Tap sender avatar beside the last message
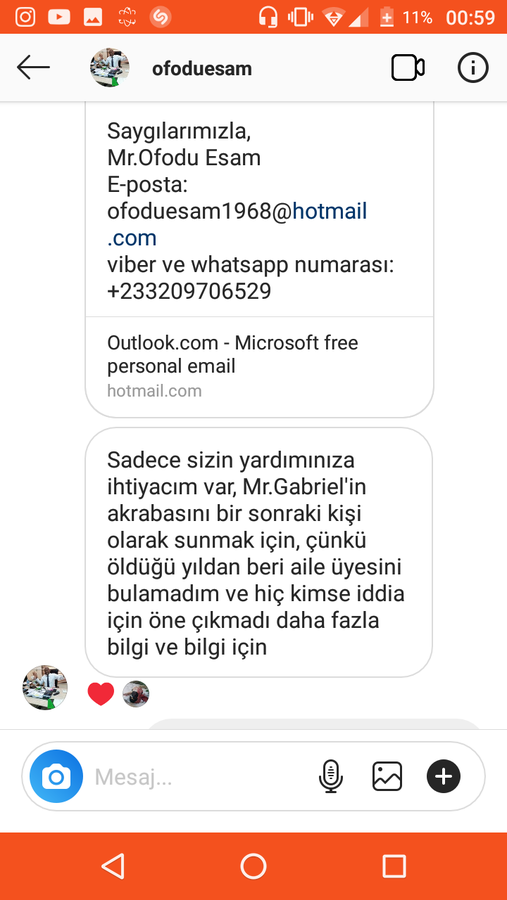This screenshot has width=507, height=900. (x=45, y=687)
